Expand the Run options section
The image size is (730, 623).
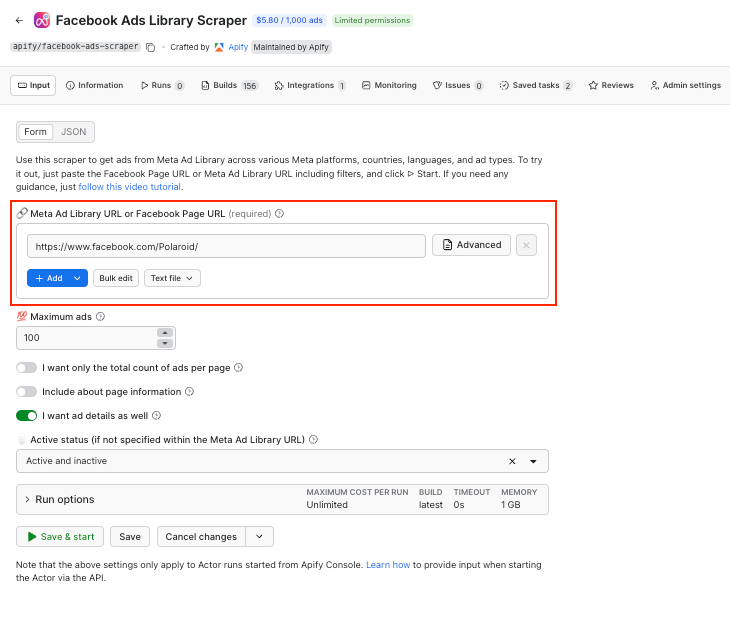tap(282, 500)
